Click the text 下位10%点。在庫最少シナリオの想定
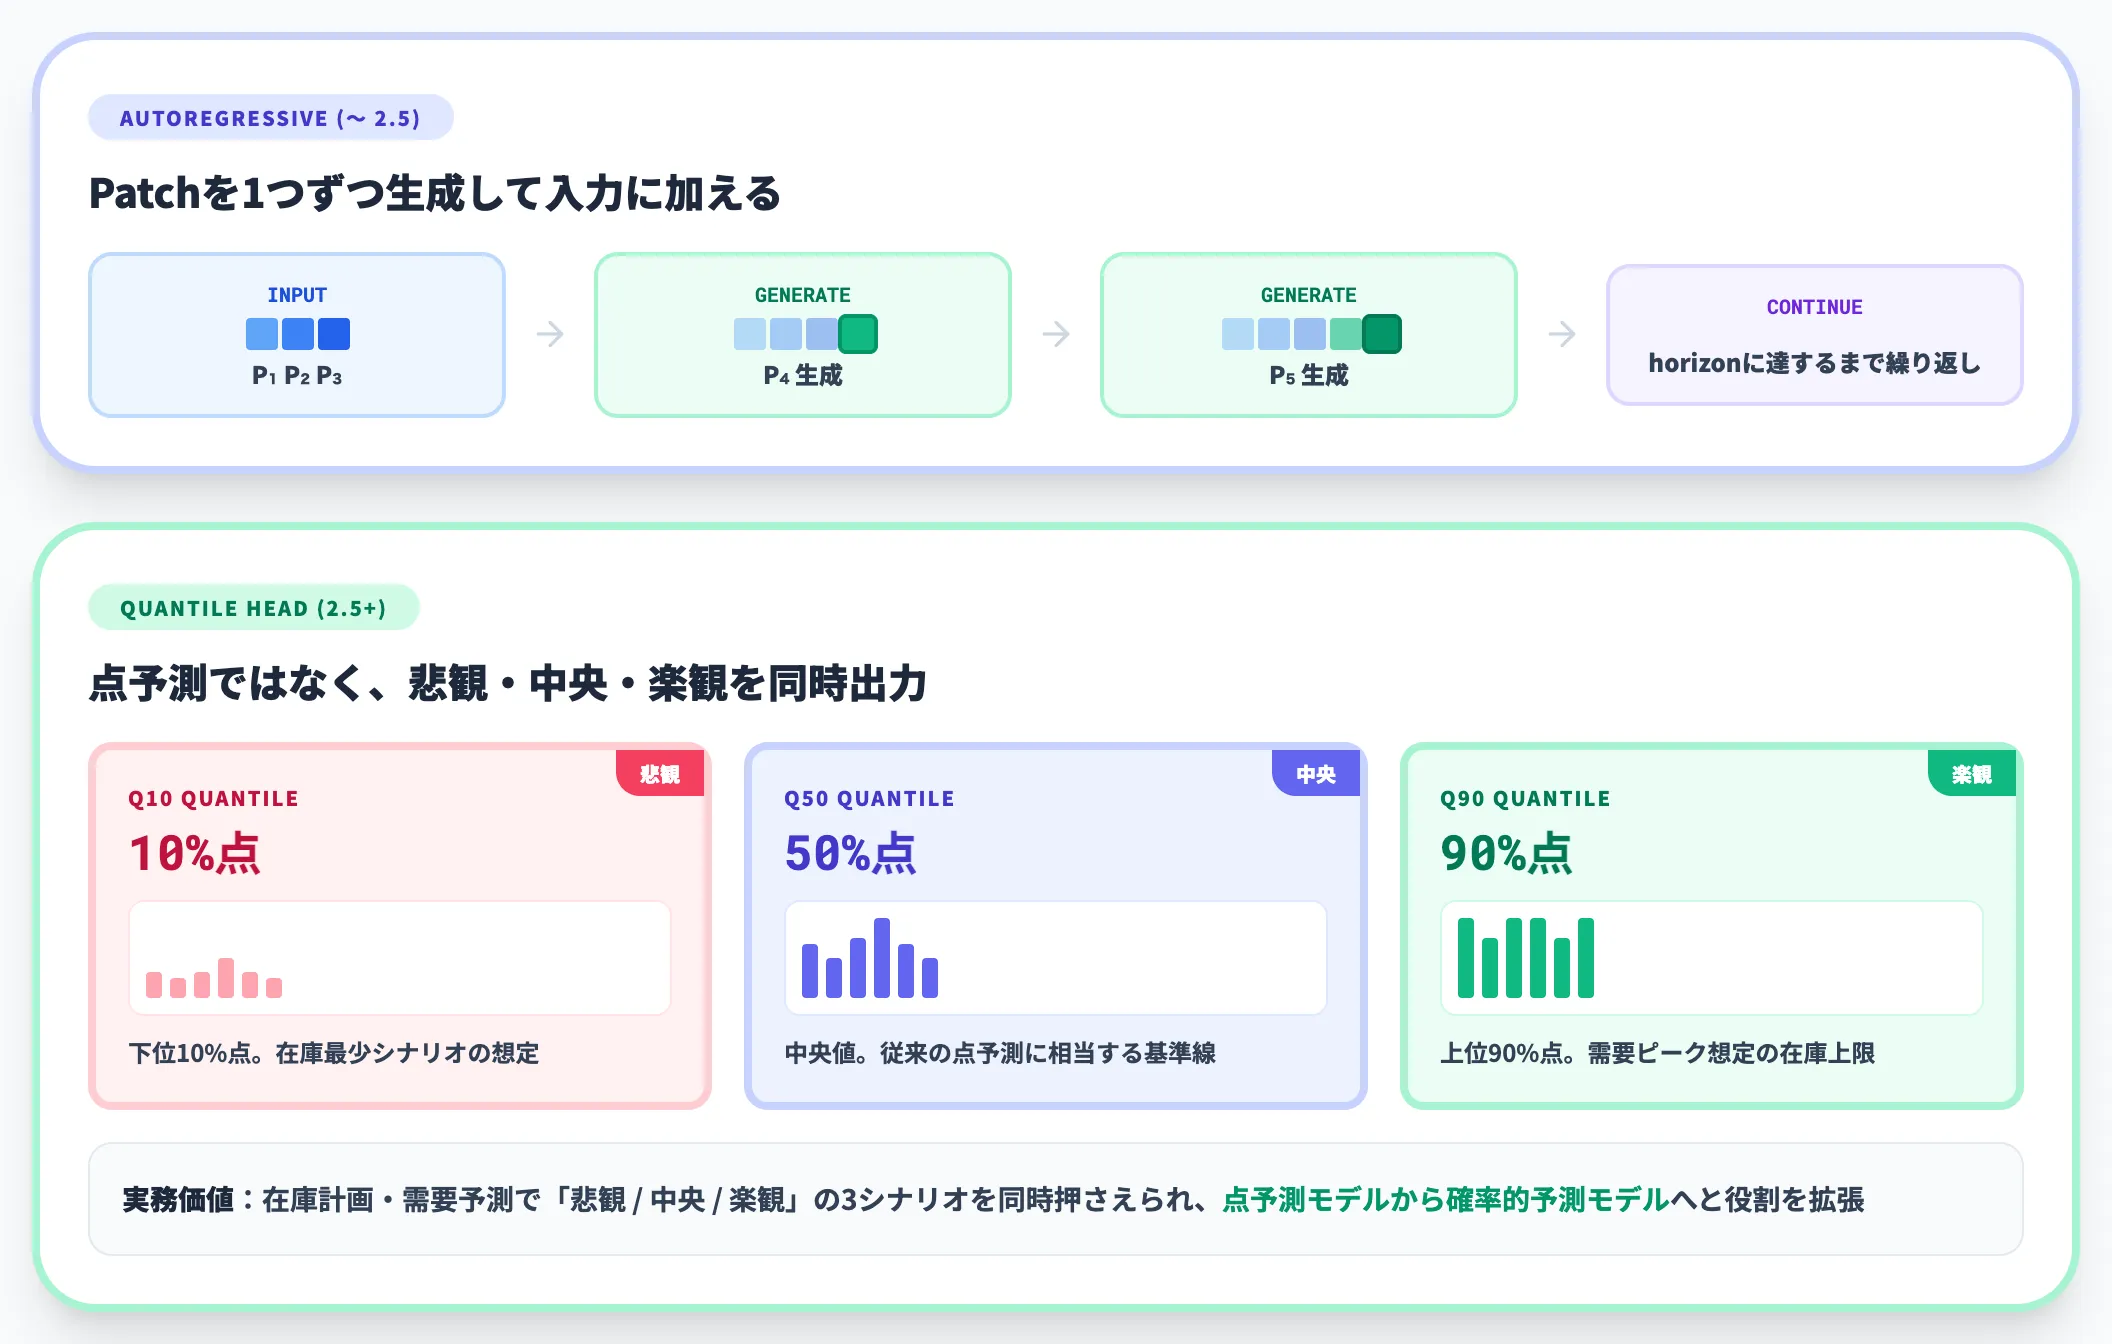2112x1344 pixels. tap(334, 1053)
